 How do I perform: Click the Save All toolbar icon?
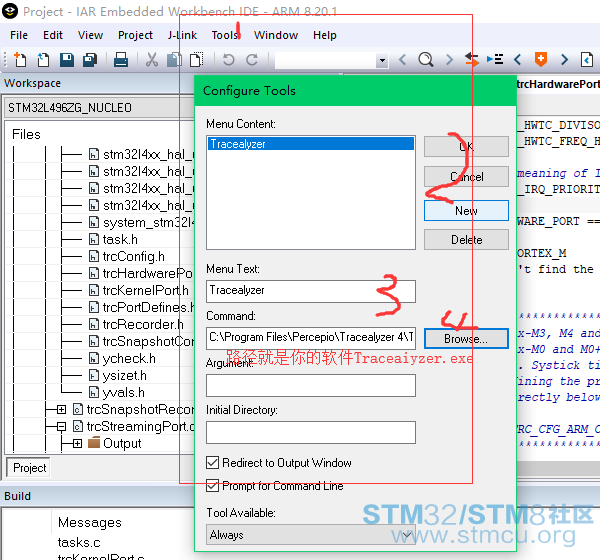[x=90, y=60]
